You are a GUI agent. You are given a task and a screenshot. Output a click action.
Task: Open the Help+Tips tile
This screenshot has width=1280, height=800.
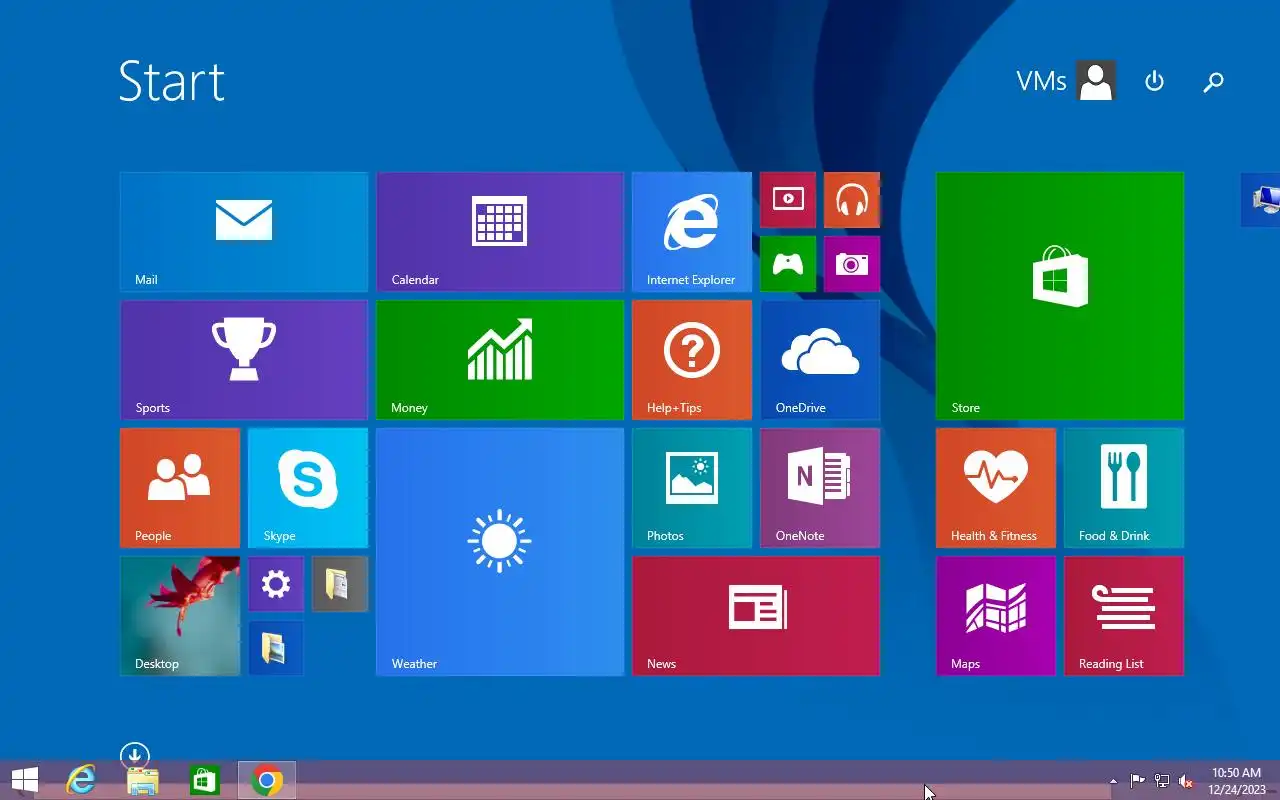tap(692, 360)
